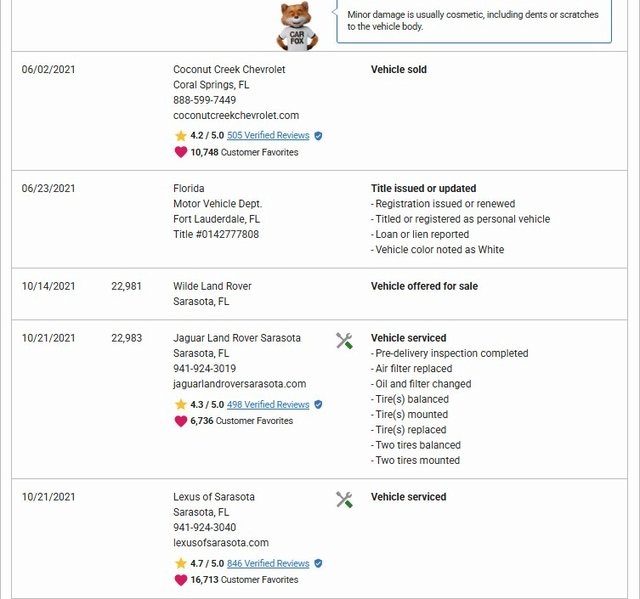The height and width of the screenshot is (599, 640).
Task: Click Jaguar Land Rover verified badge icon
Action: click(318, 404)
